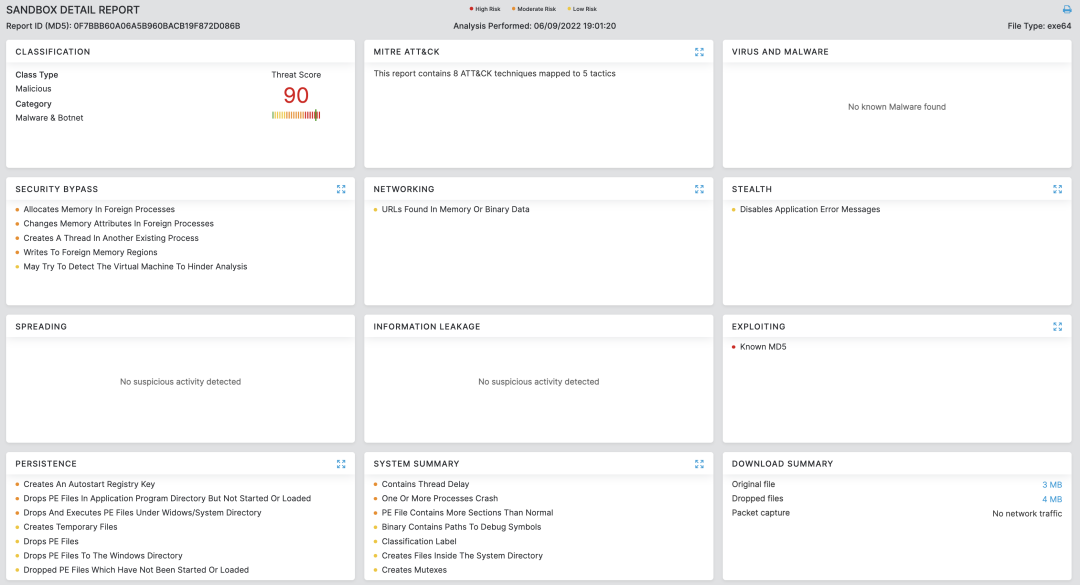This screenshot has width=1080, height=585.
Task: Expand the Persistence panel
Action: point(341,464)
